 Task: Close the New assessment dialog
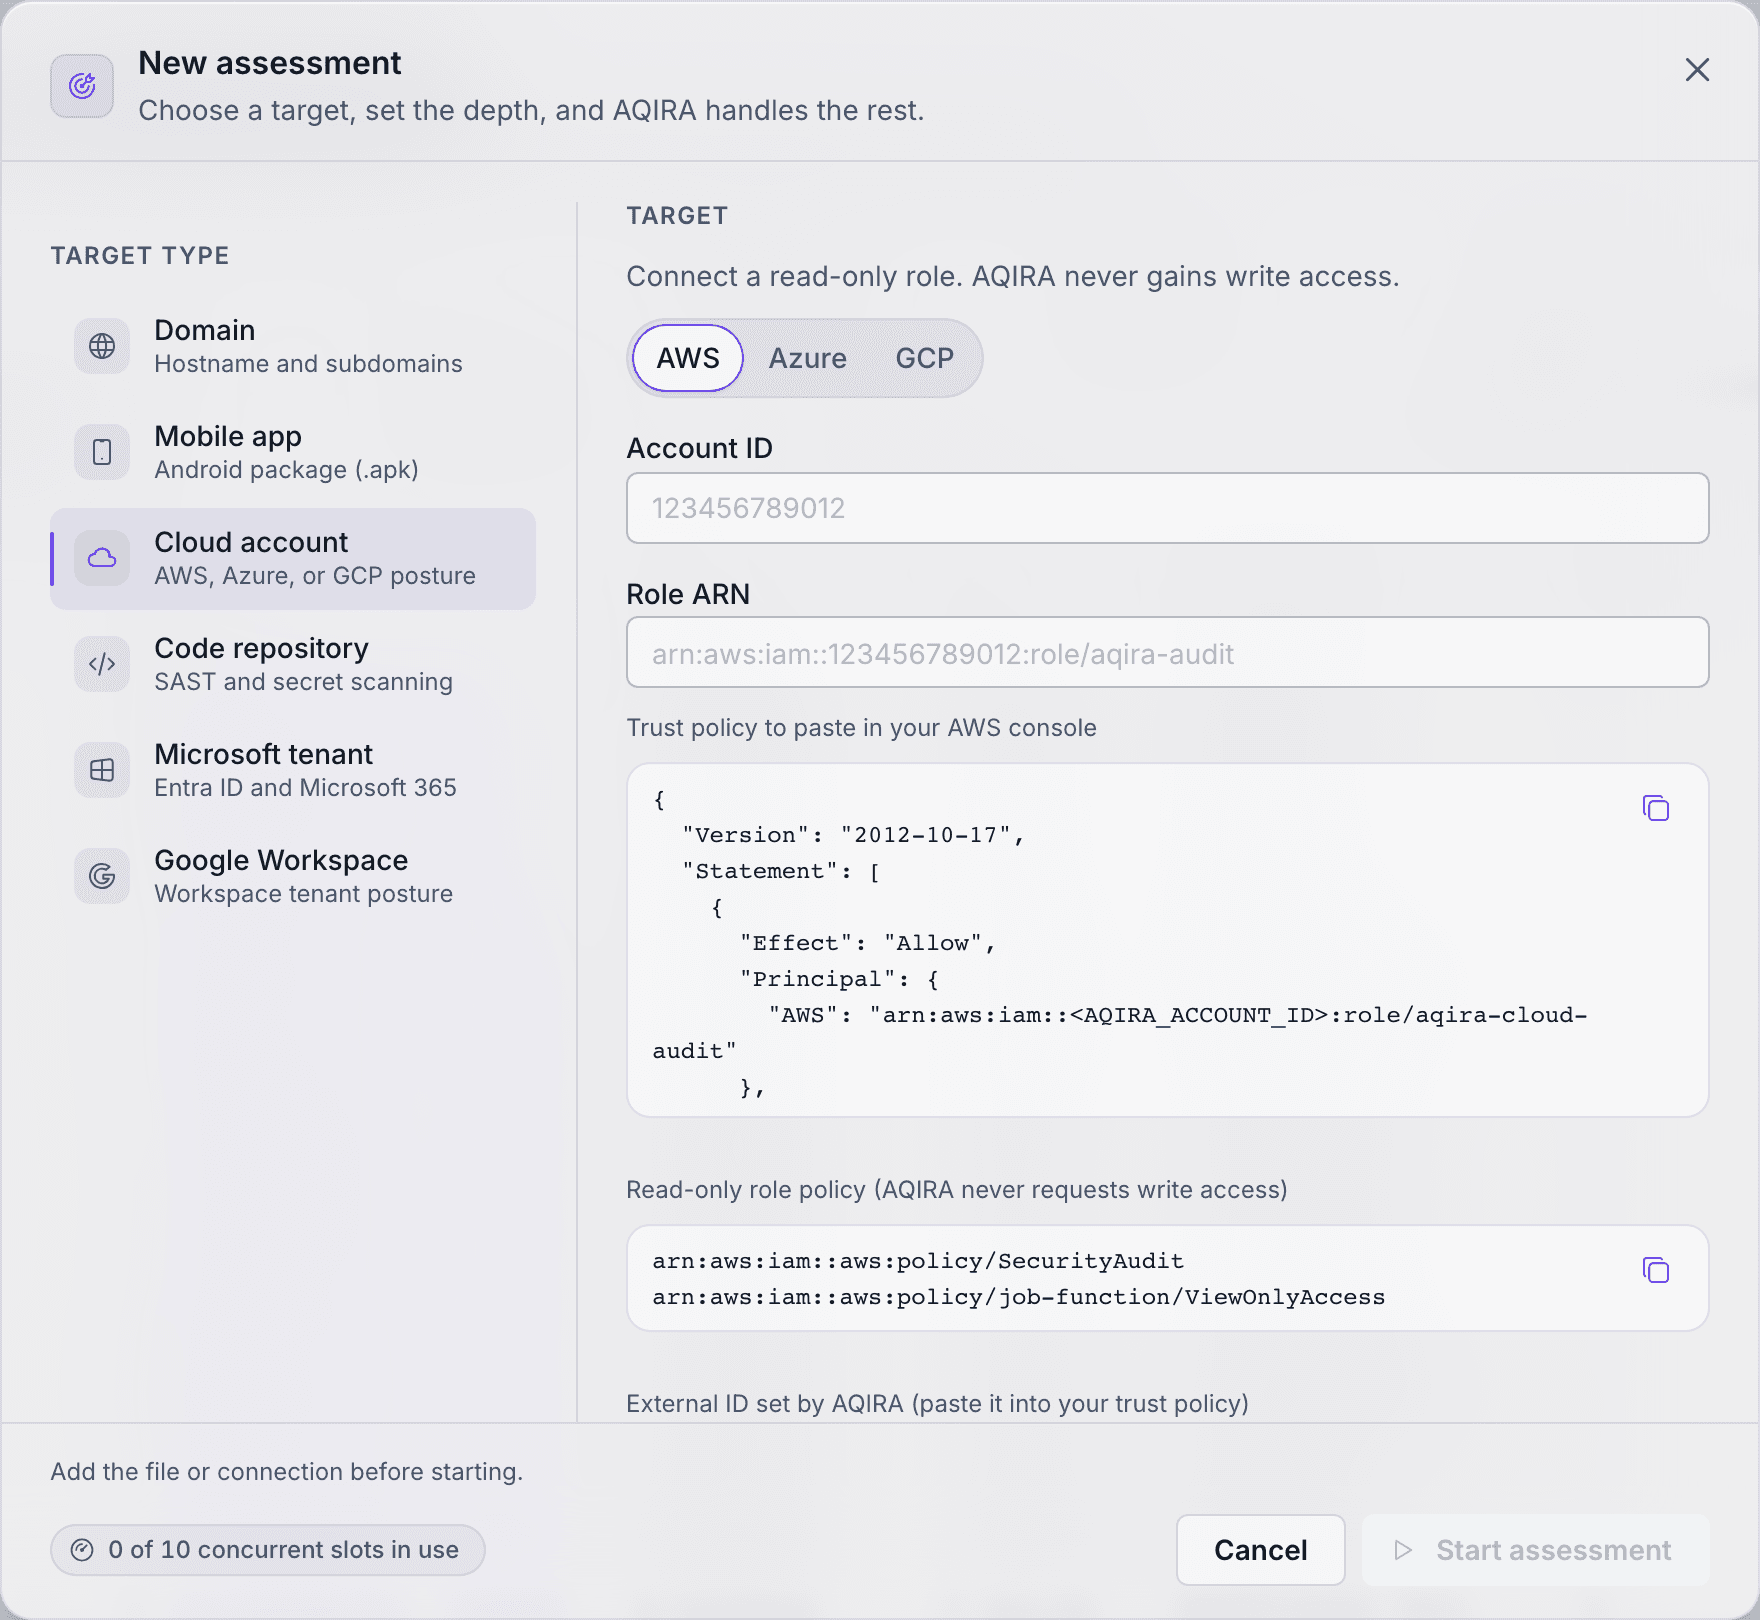tap(1697, 70)
